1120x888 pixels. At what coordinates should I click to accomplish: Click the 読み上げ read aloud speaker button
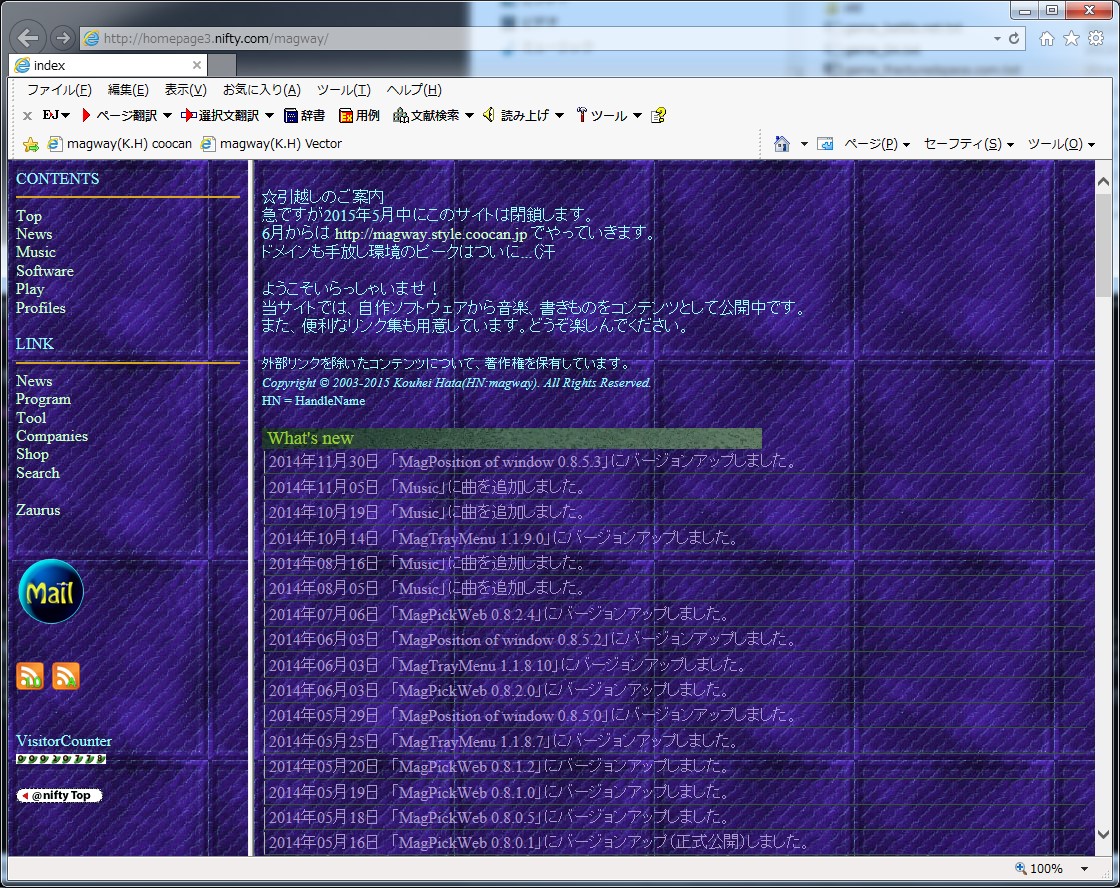coord(516,115)
